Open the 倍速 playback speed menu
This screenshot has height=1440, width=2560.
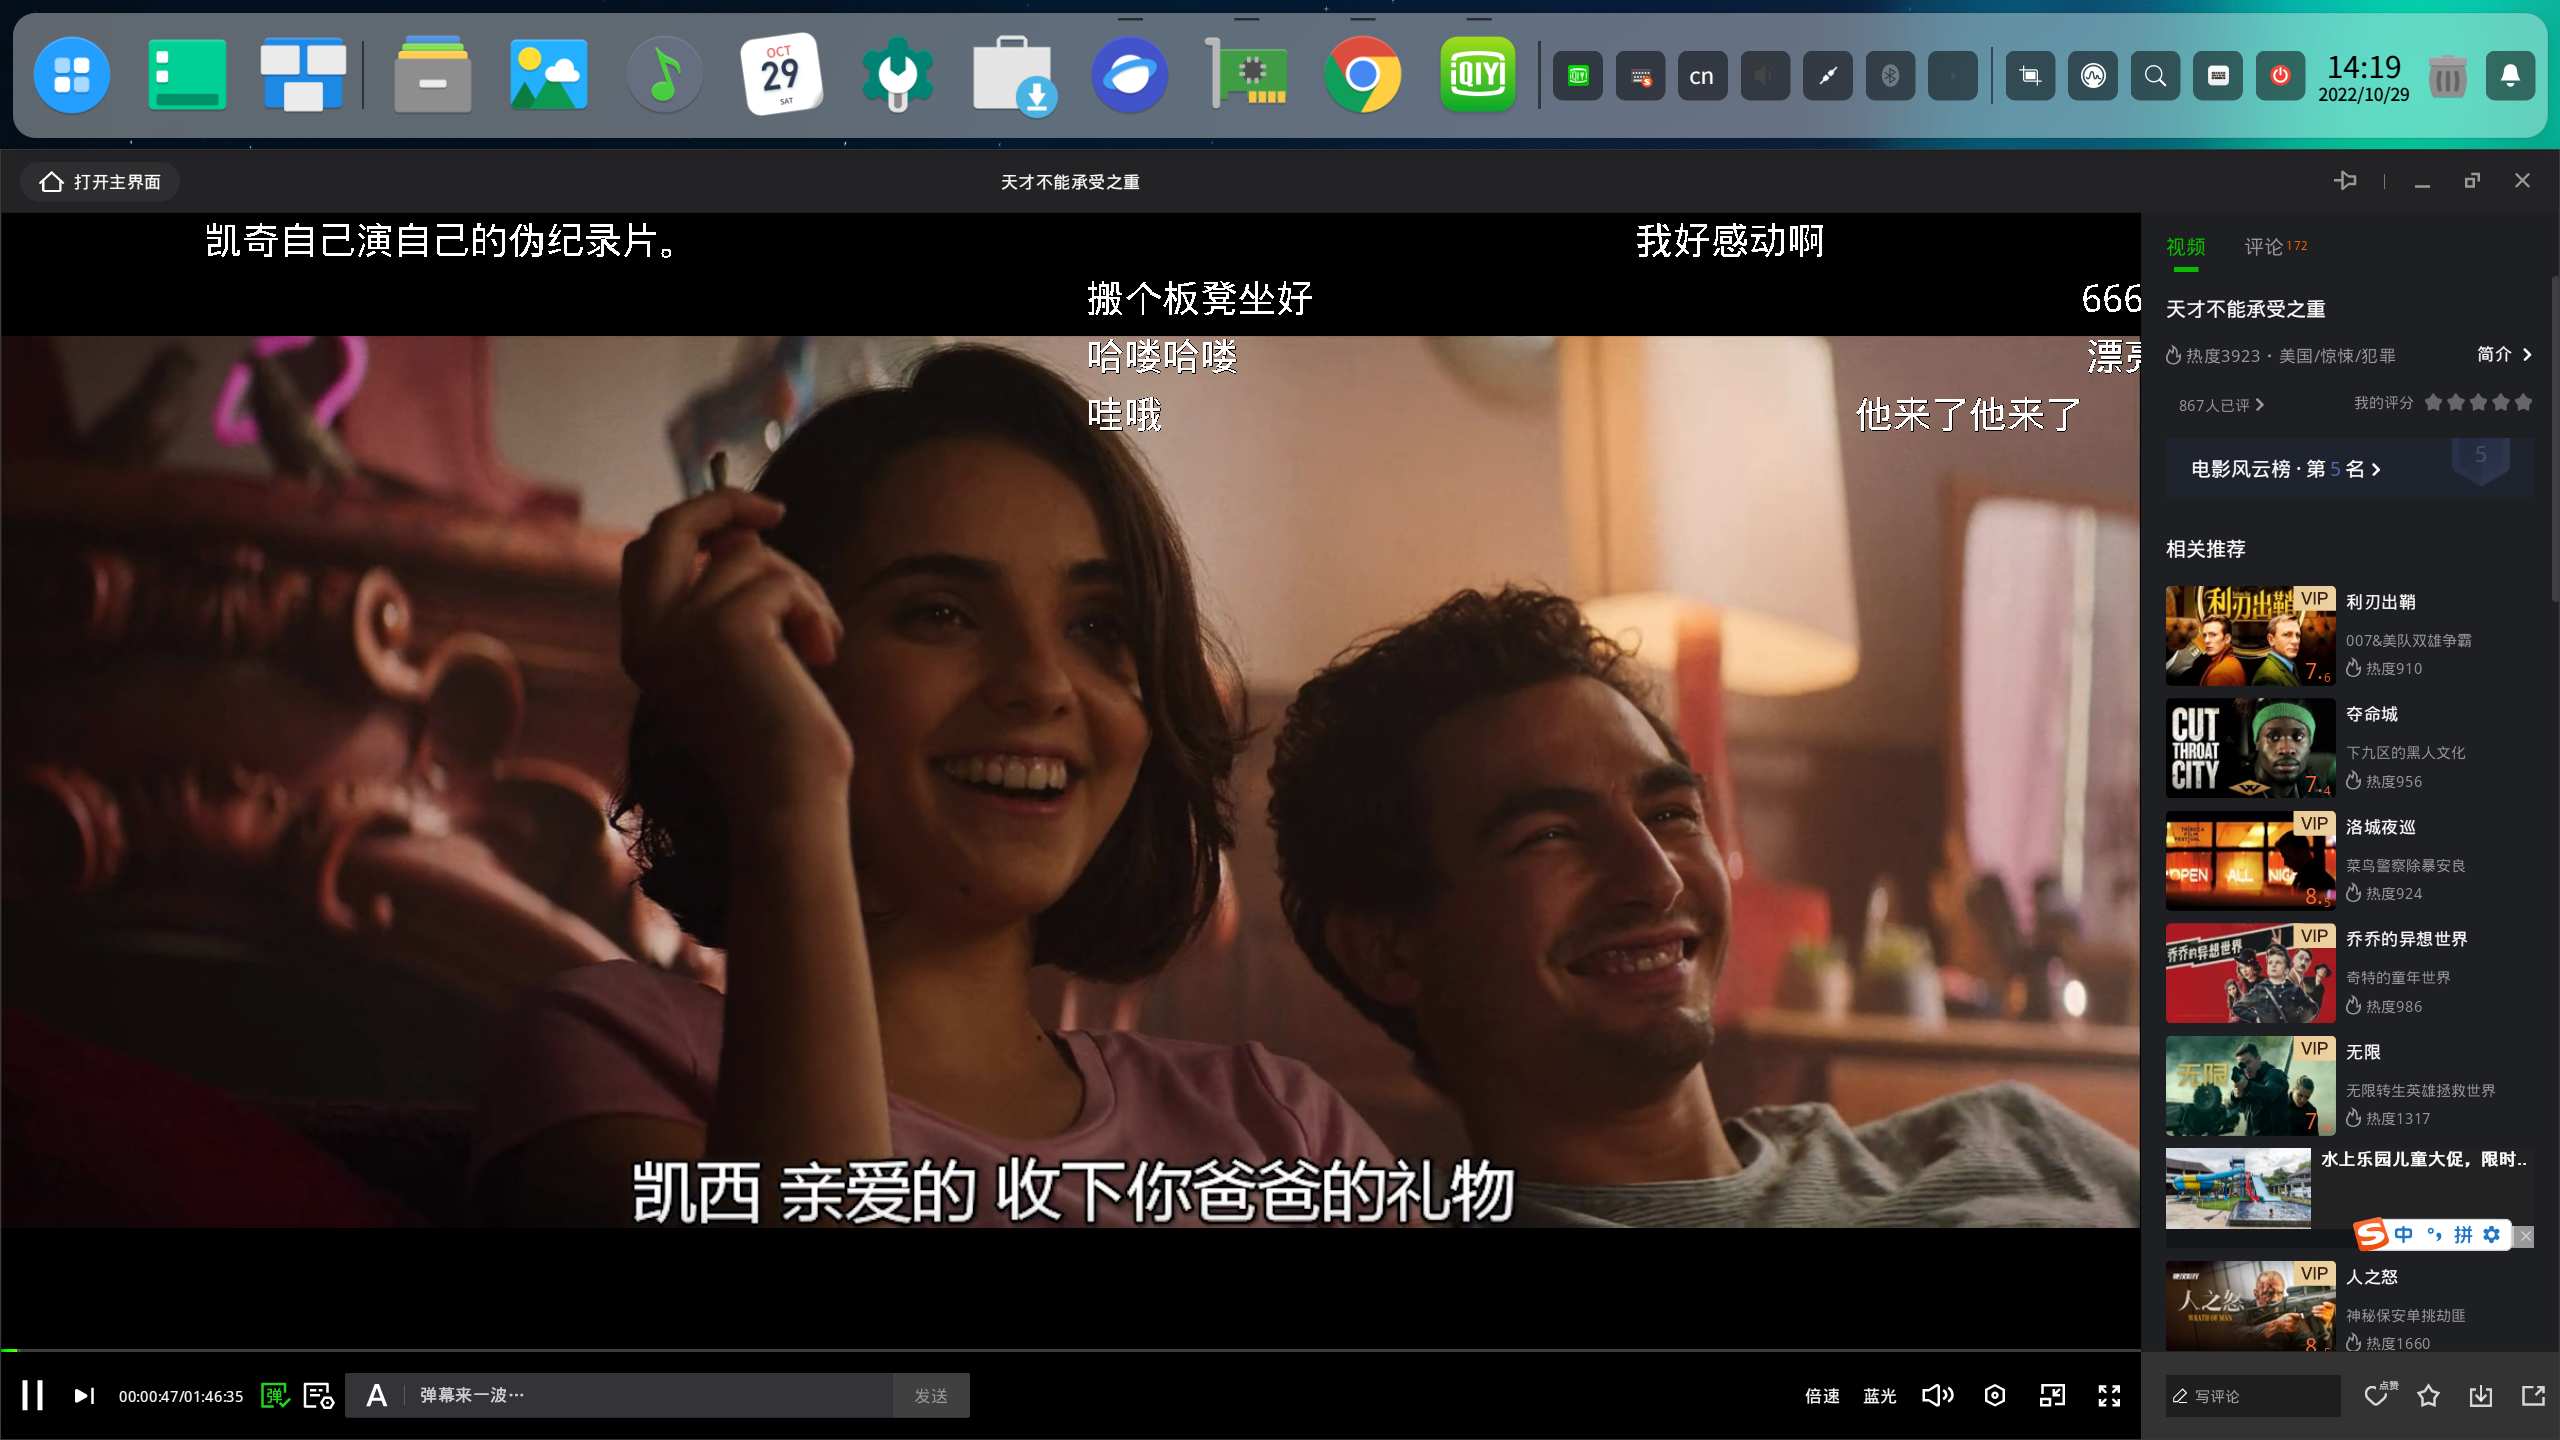(1822, 1395)
